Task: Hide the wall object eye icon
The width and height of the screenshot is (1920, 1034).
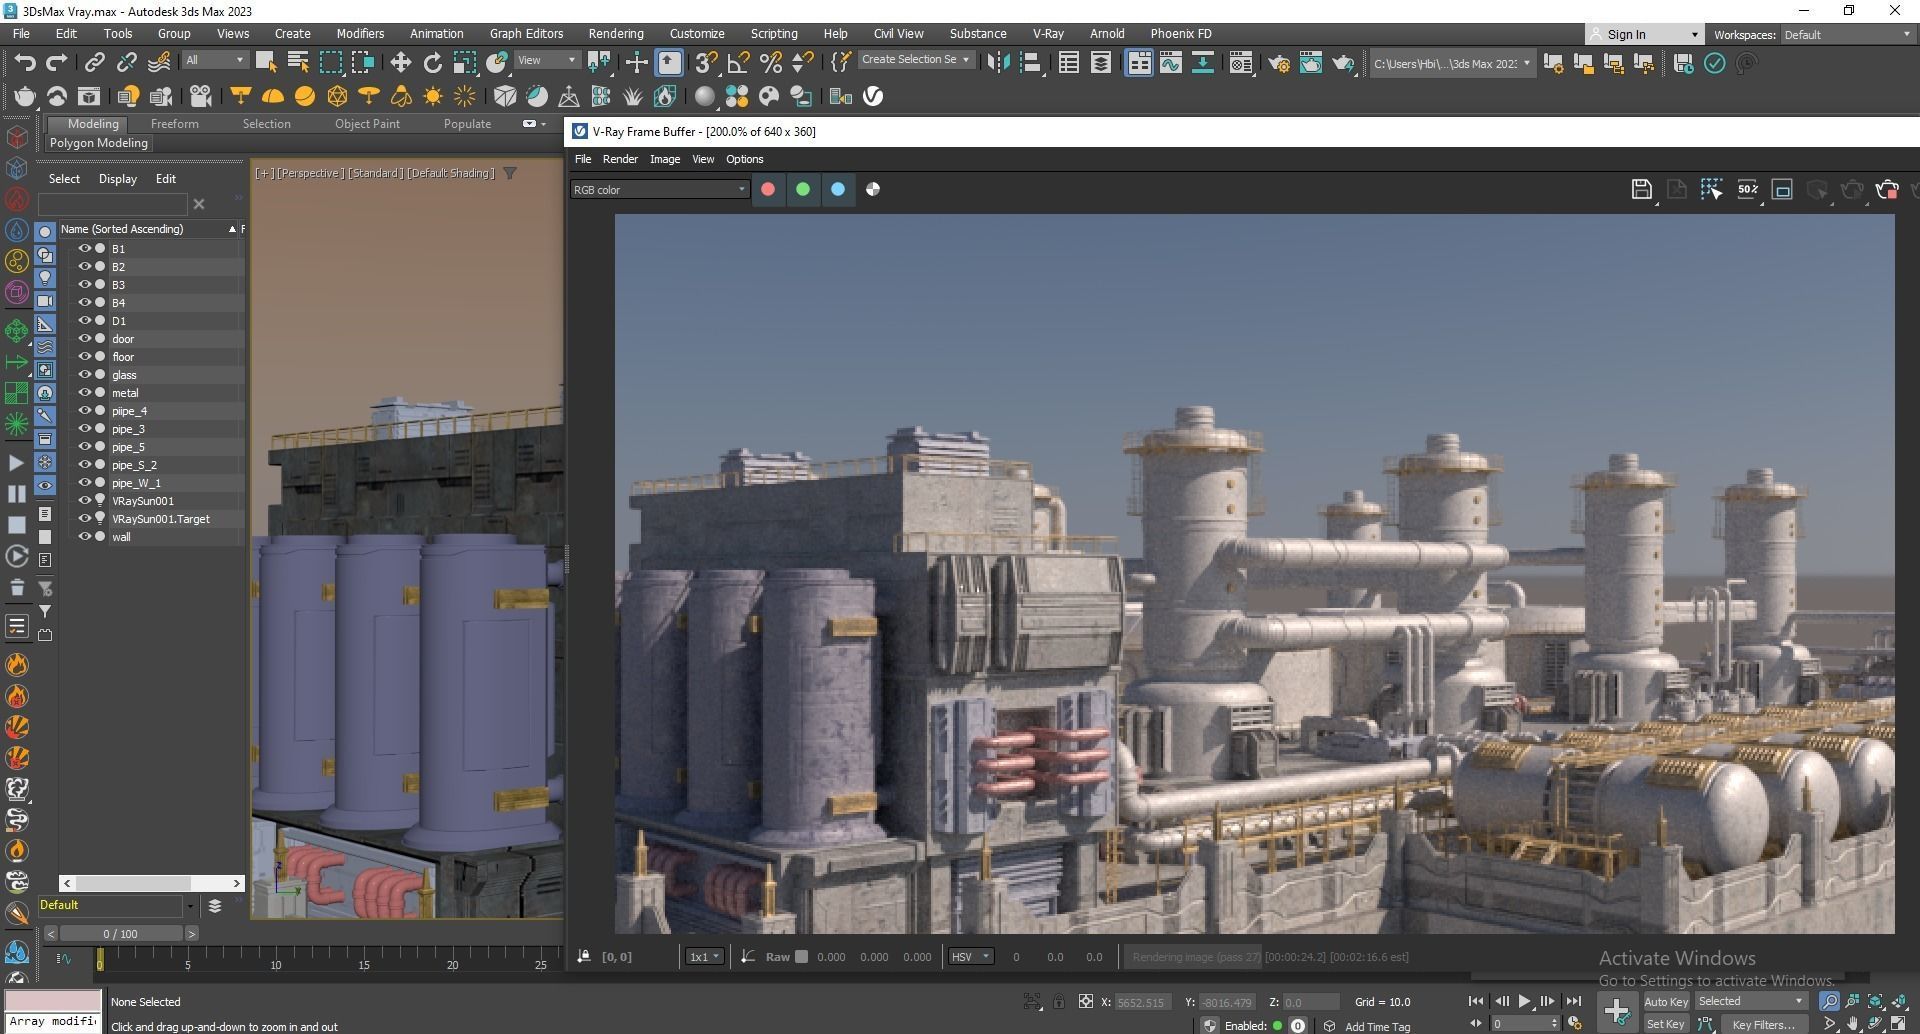Action: [85, 537]
